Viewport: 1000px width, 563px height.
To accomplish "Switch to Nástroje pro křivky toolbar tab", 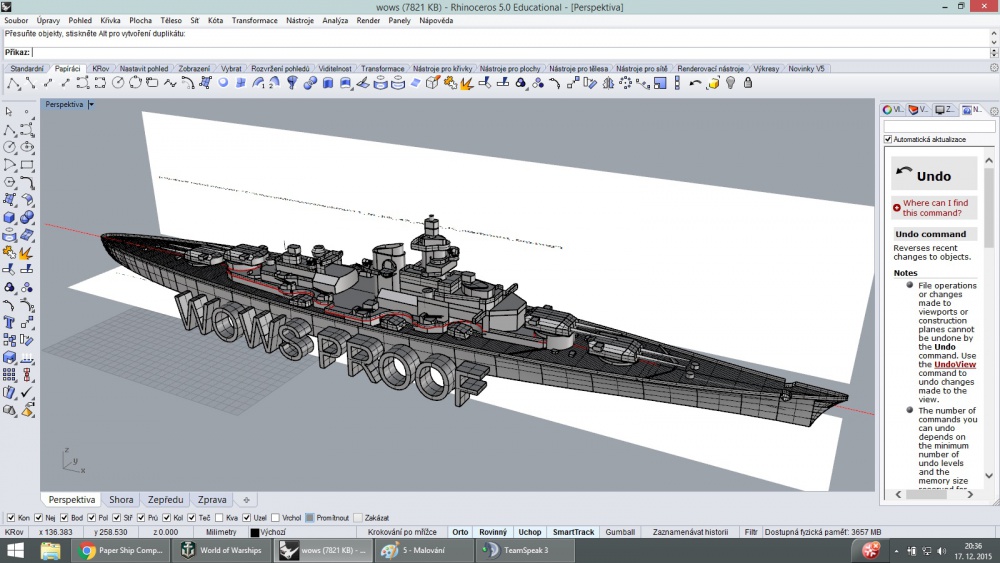I will tap(442, 68).
